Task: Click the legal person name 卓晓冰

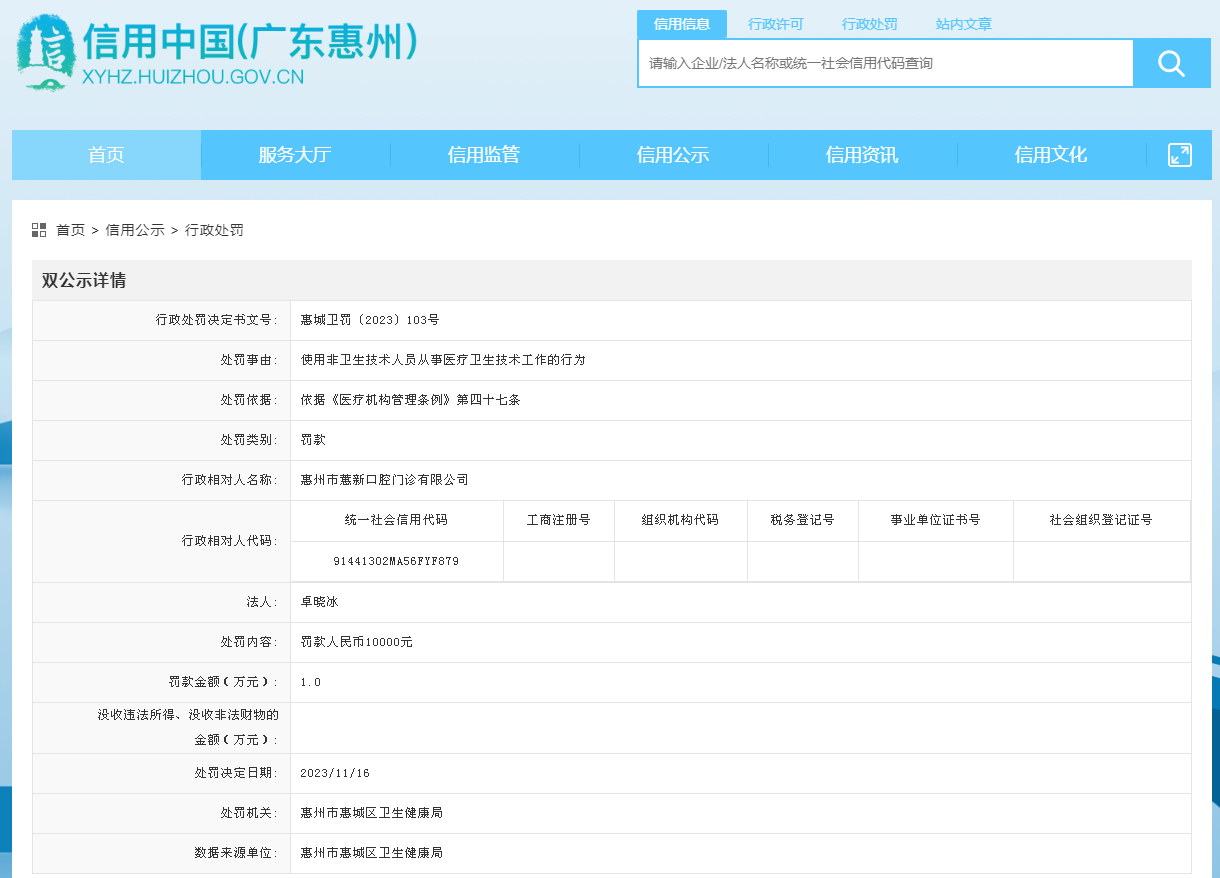Action: 319,602
